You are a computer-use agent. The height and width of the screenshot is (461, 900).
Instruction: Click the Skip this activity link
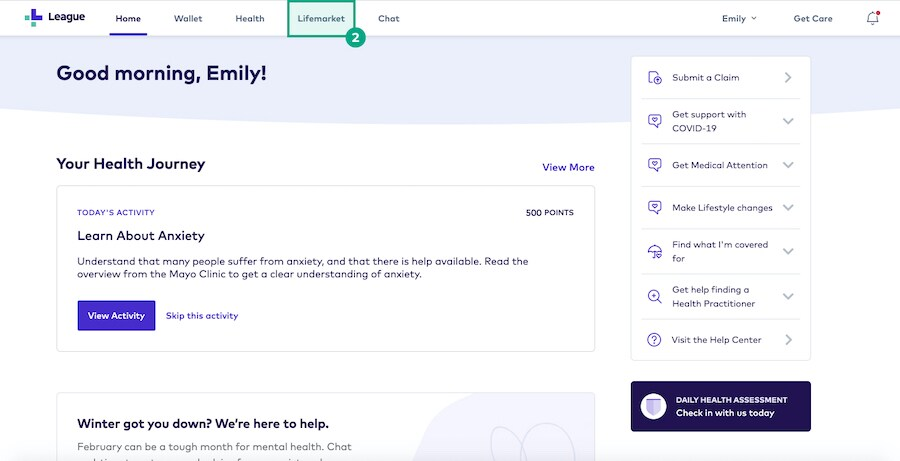pos(202,316)
